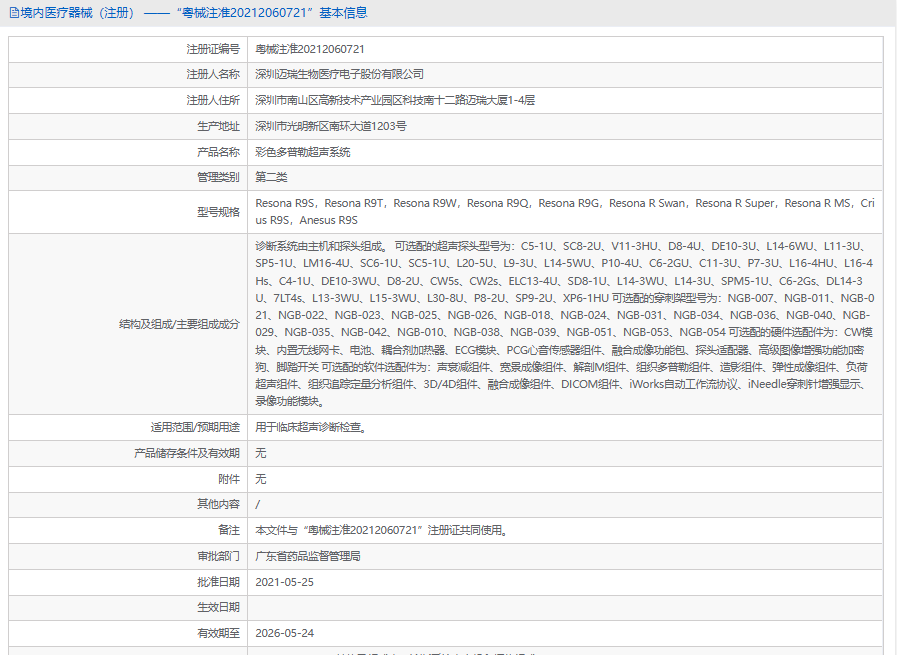Click the label "其他内容"
Viewport: 897px width, 655px height.
click(x=218, y=504)
